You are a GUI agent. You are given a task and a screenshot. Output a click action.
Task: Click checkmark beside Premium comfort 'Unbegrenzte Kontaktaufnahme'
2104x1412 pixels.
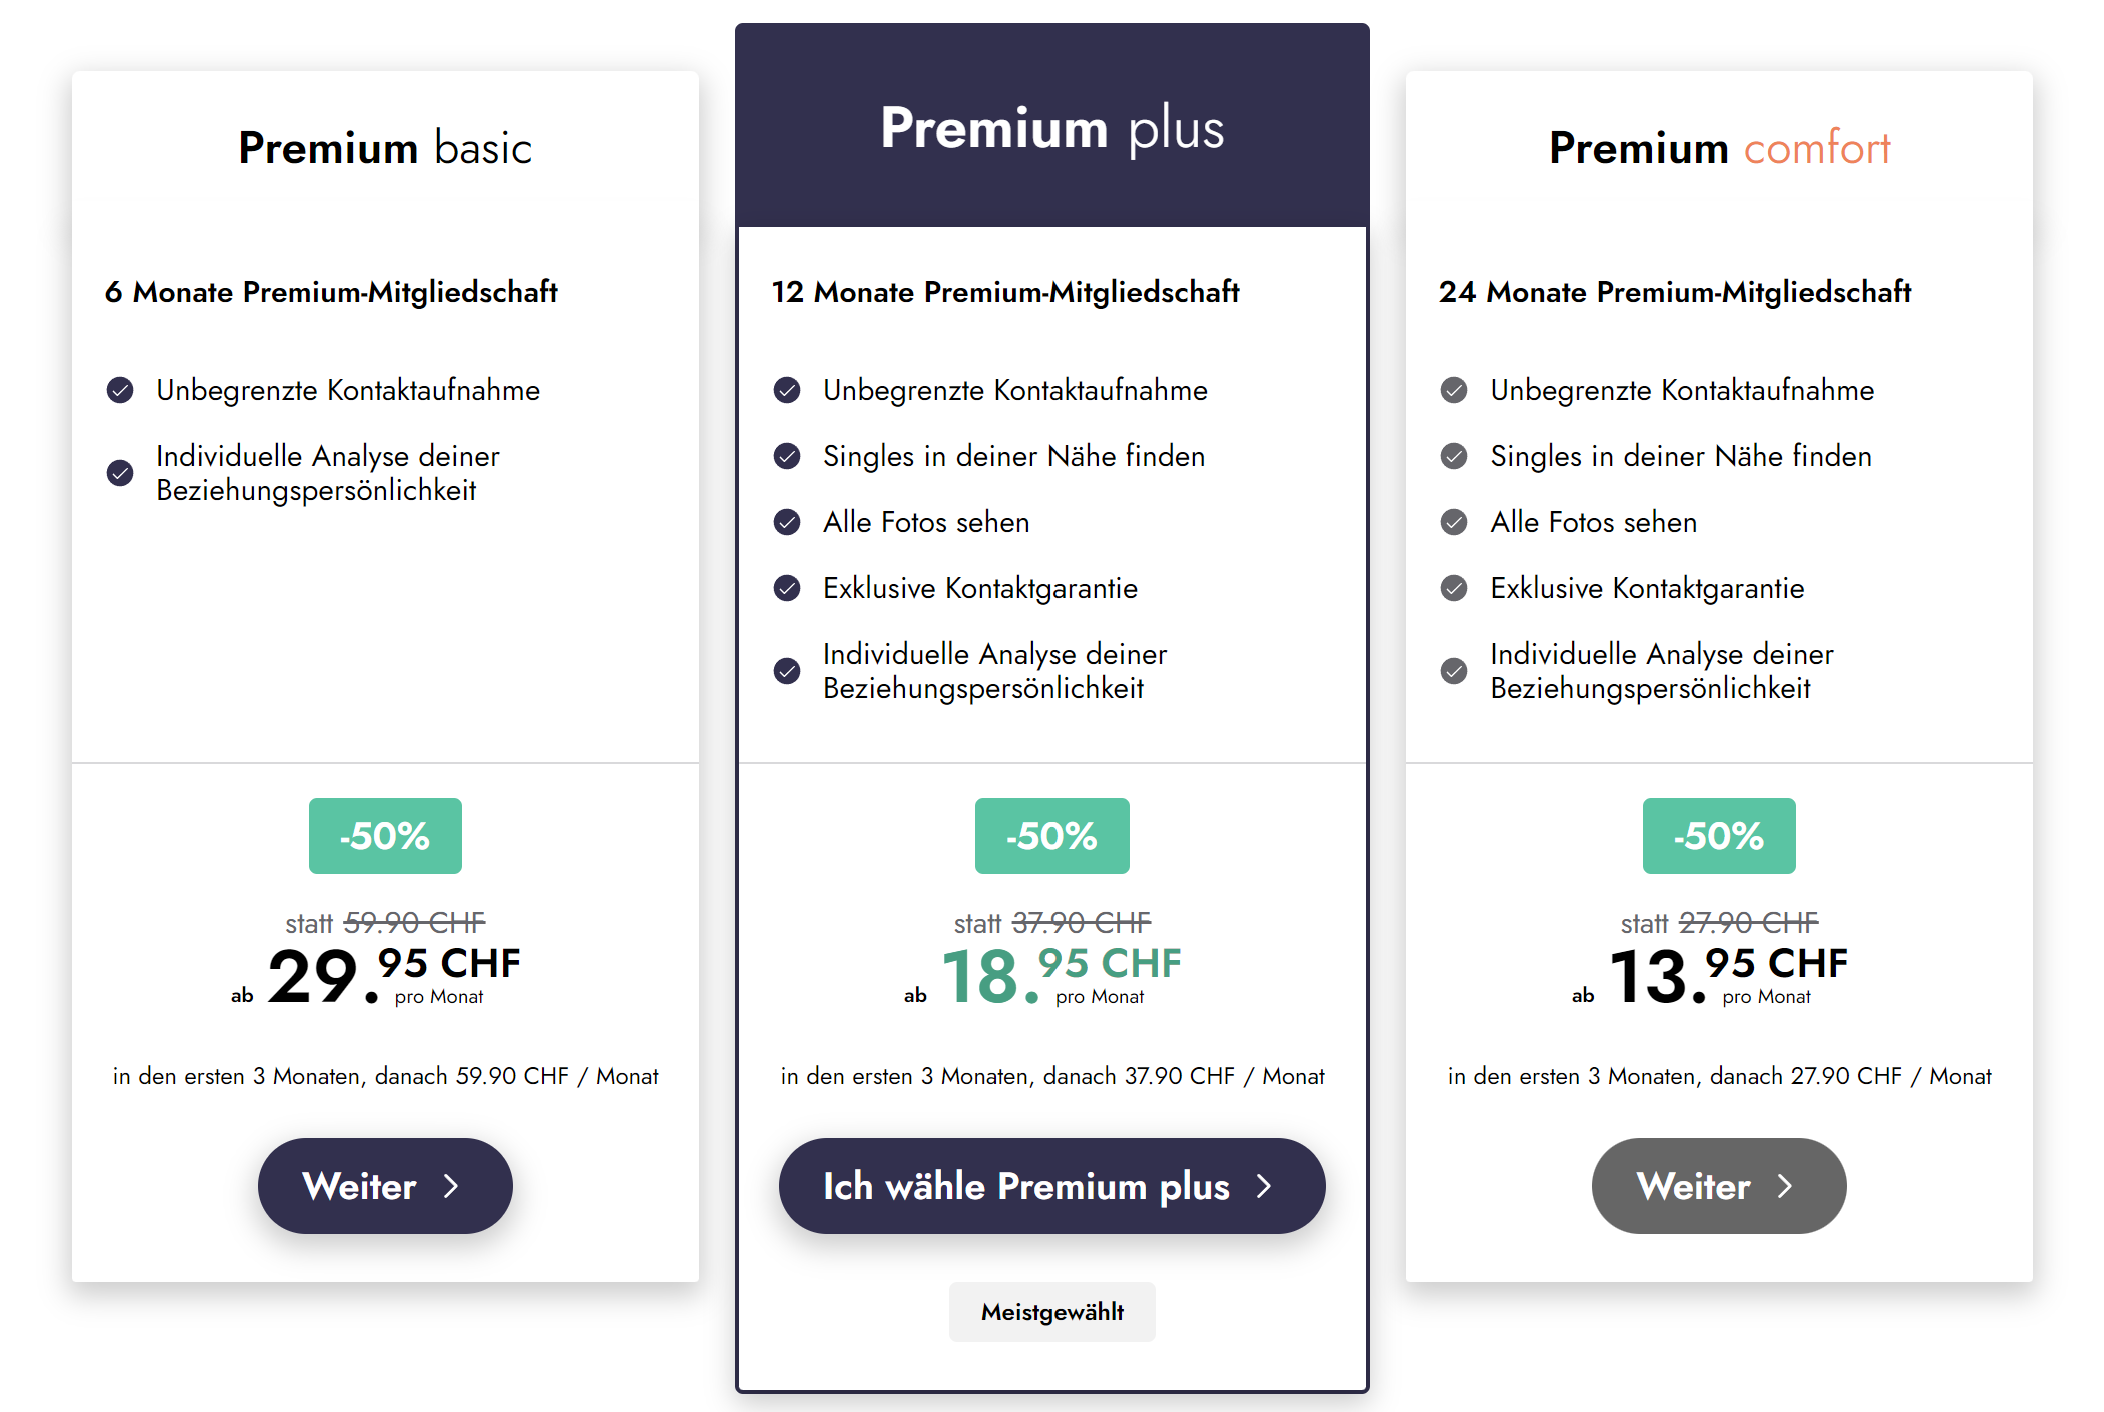click(x=1454, y=390)
